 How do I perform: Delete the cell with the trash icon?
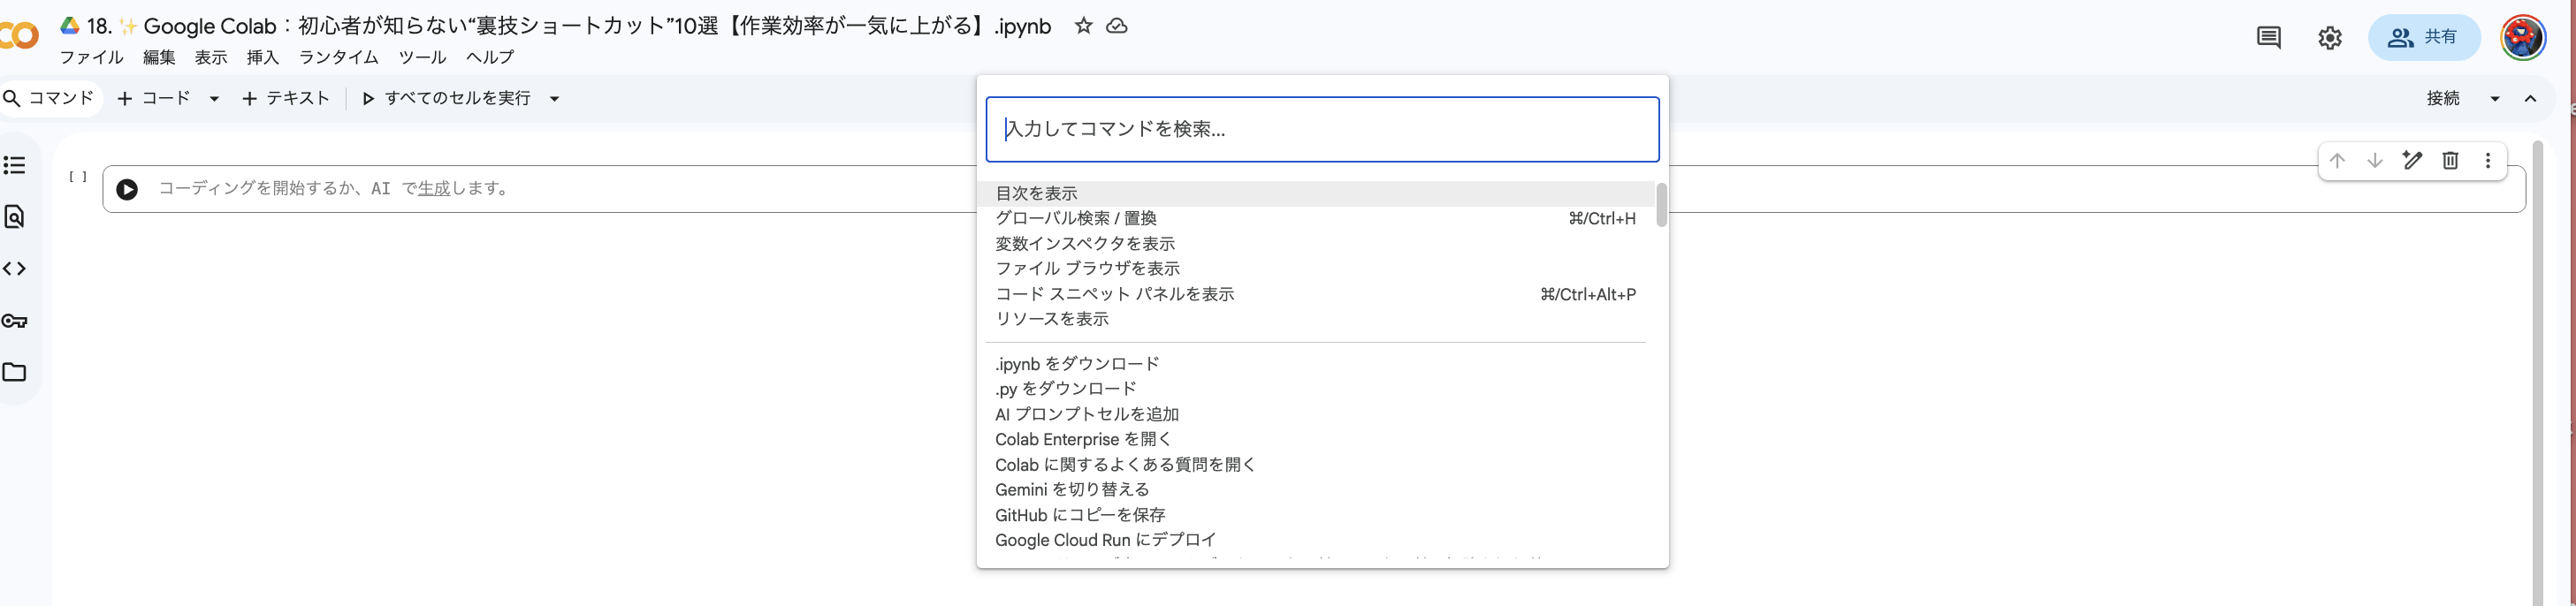[2450, 160]
